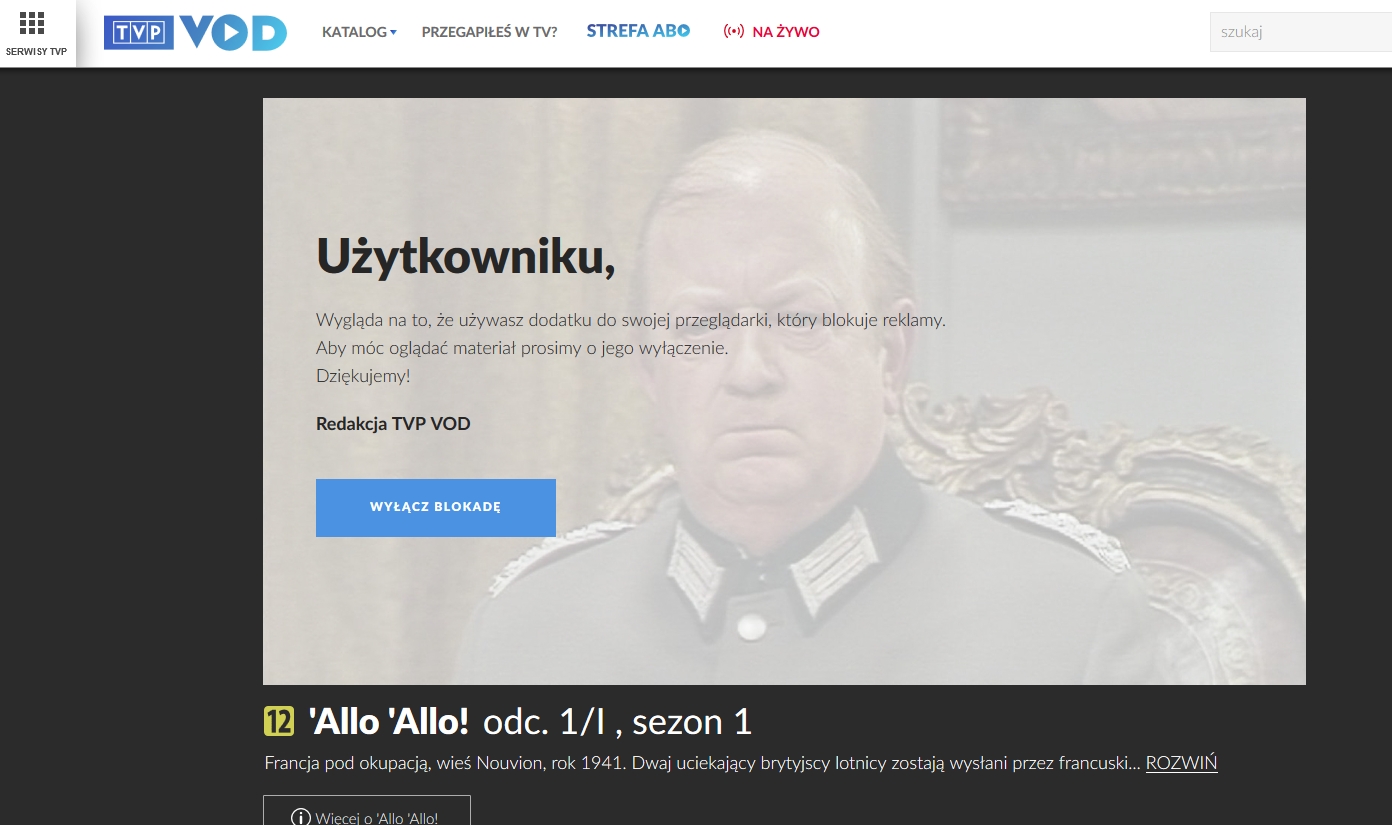1392x825 pixels.
Task: Click the TVP logo box
Action: click(x=139, y=33)
